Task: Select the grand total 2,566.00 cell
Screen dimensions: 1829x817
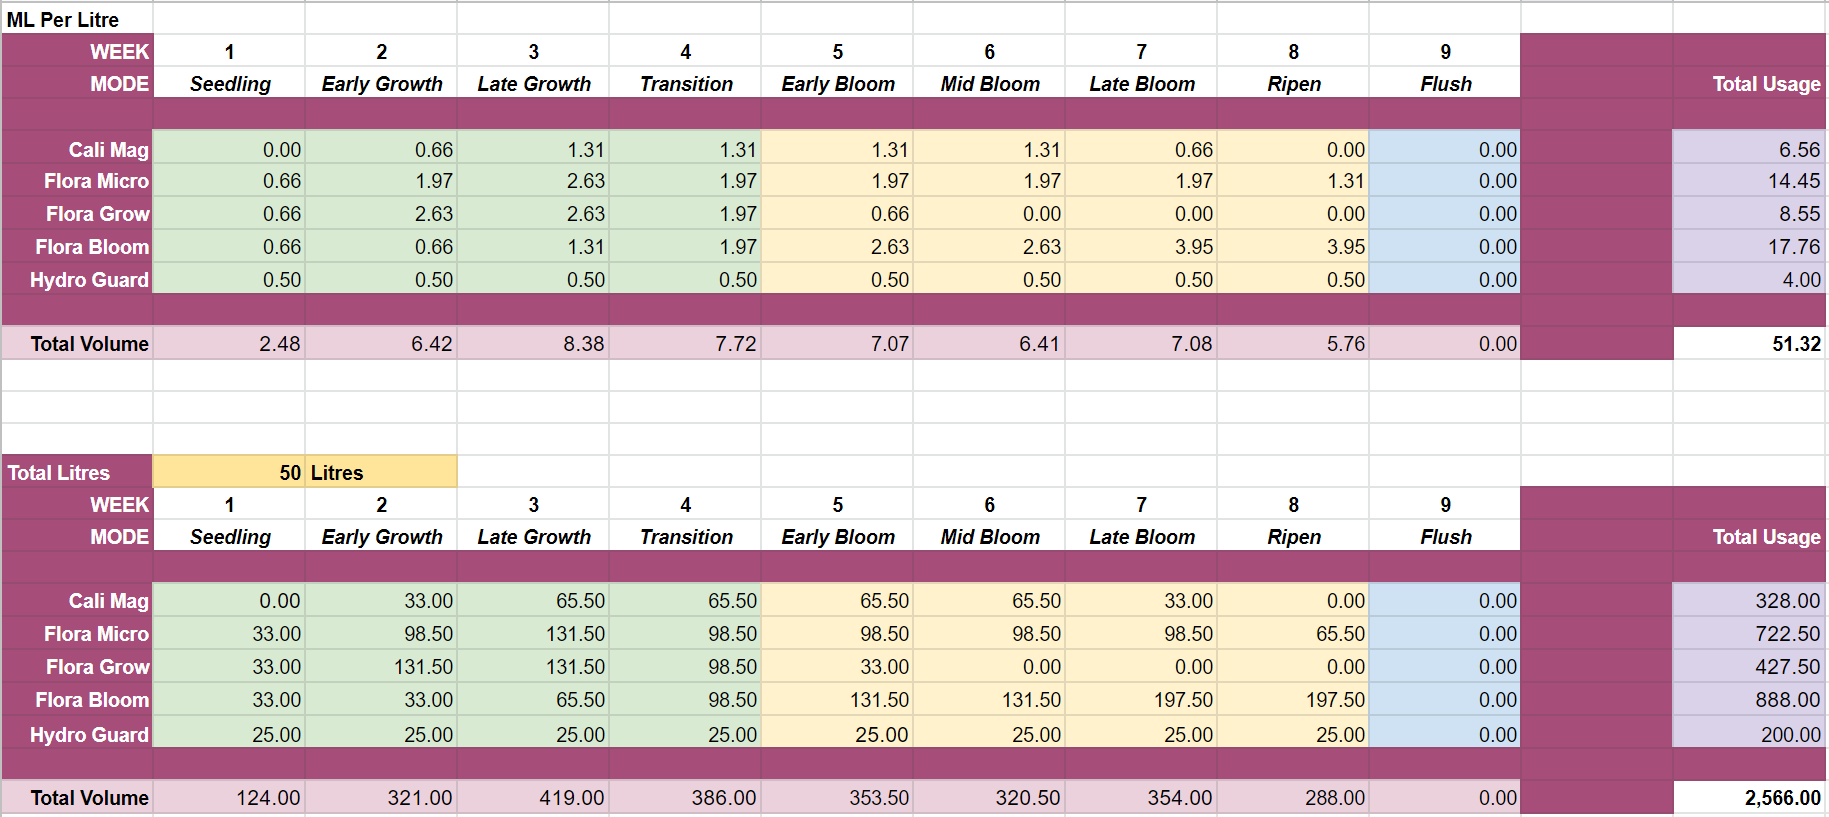Action: click(x=1749, y=797)
